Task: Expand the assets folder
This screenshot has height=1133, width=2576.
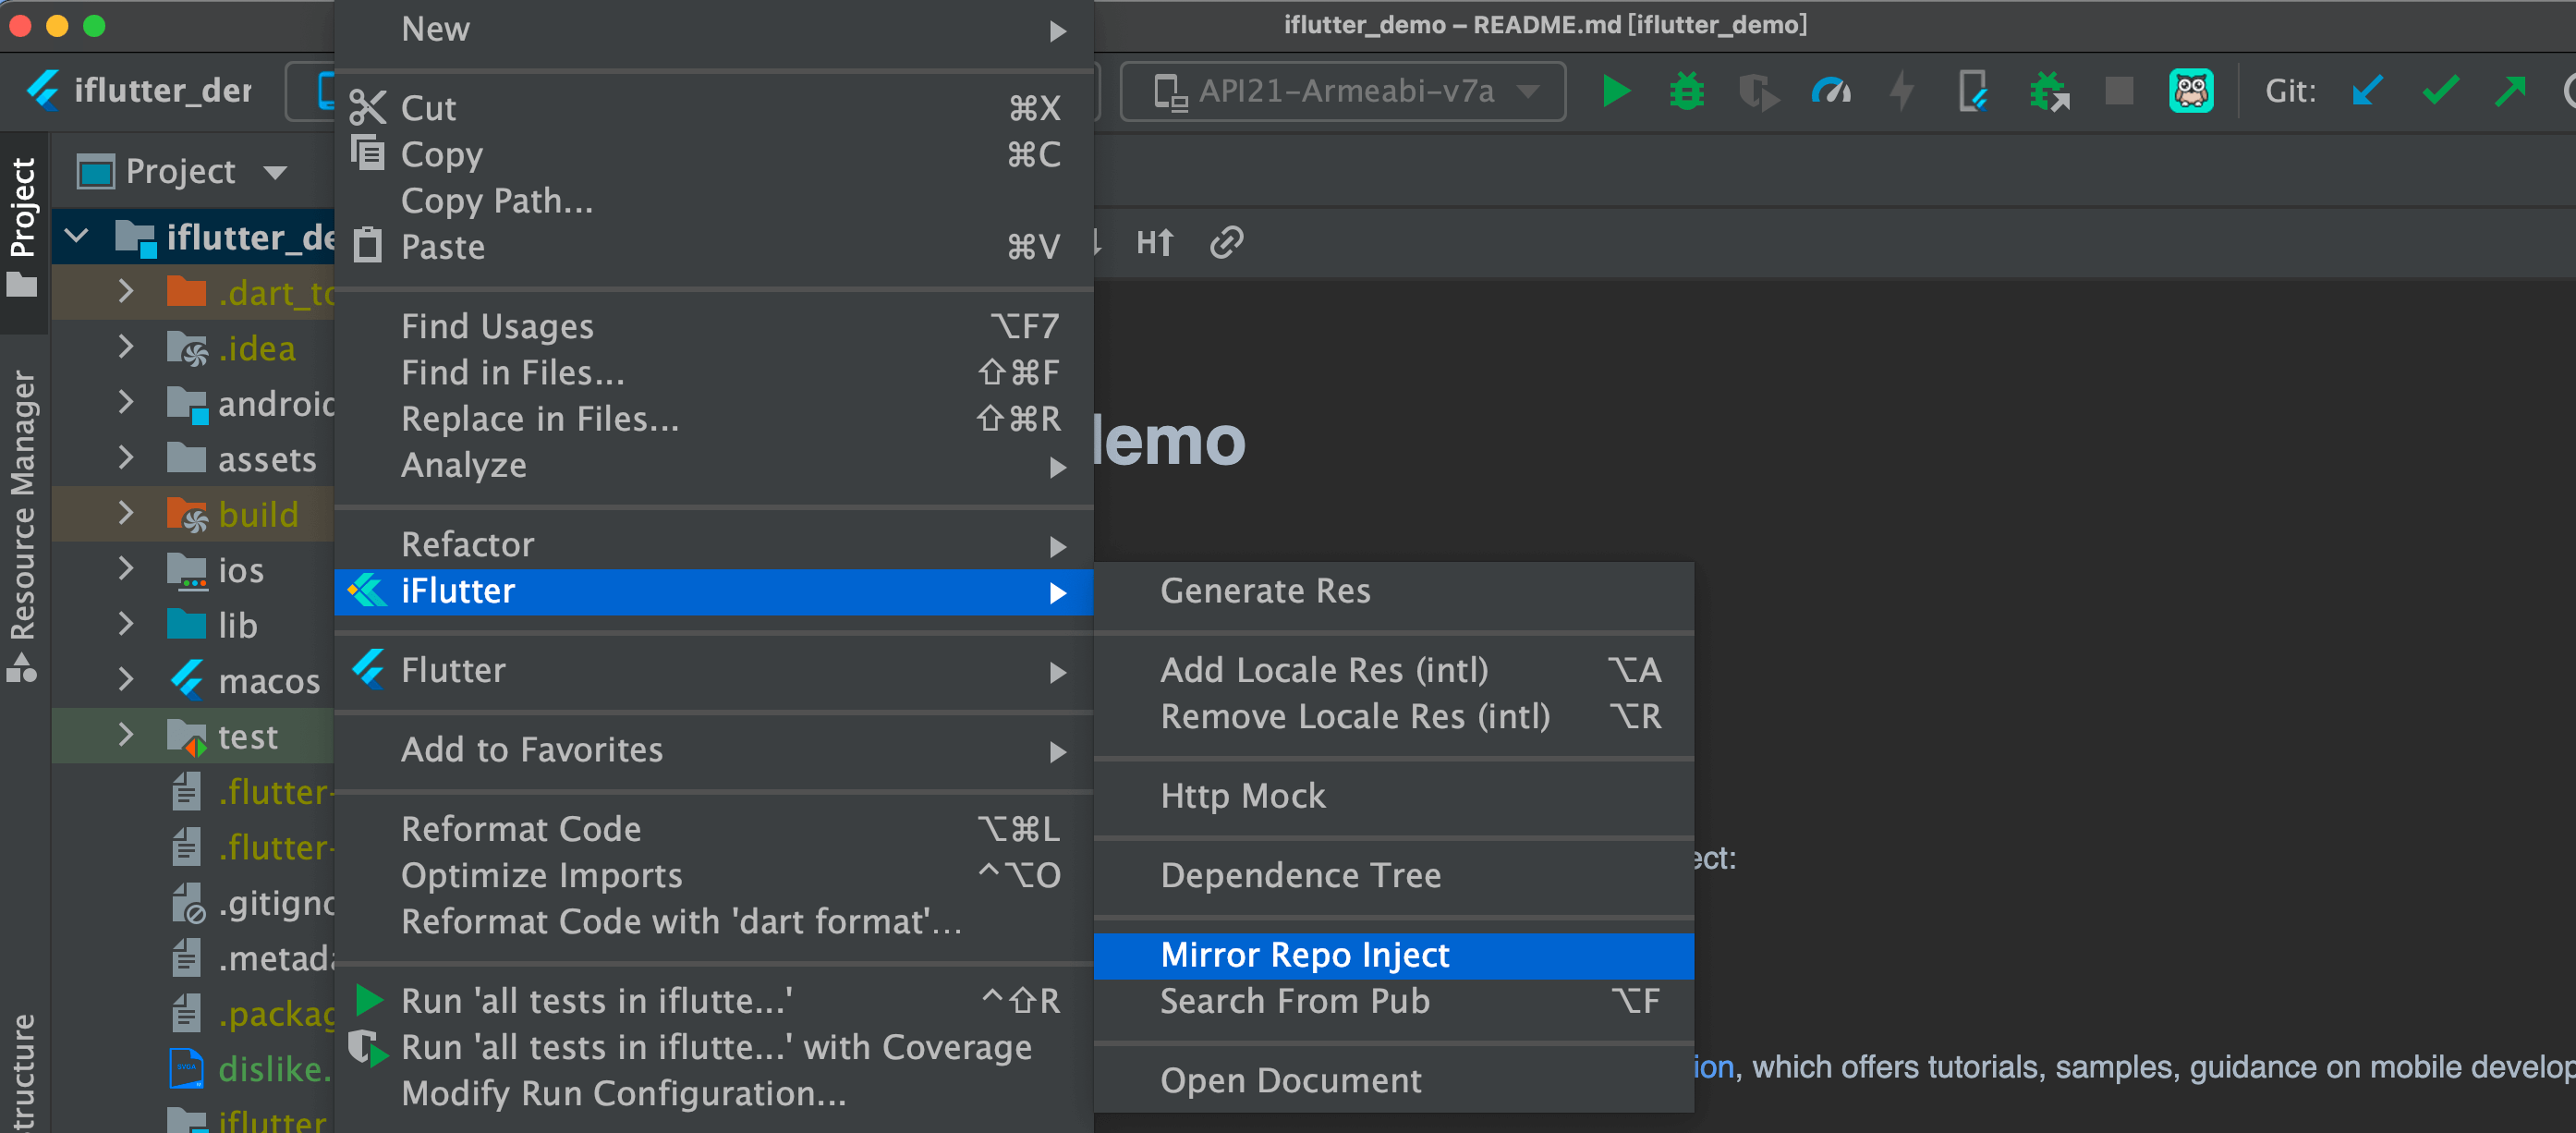Action: pyautogui.click(x=126, y=458)
